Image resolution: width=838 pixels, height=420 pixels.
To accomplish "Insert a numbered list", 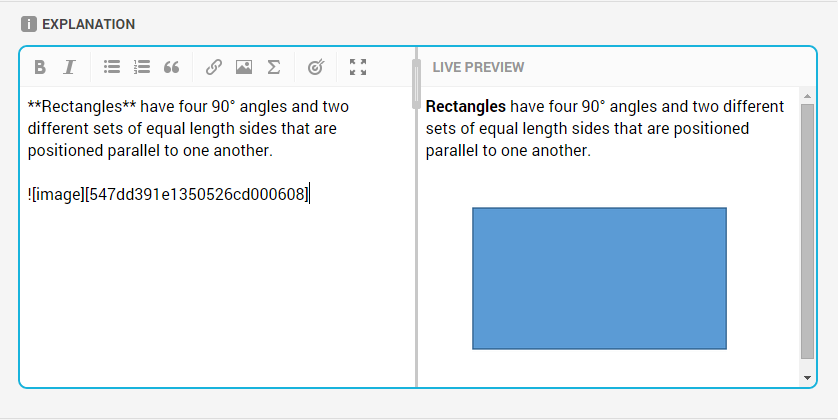I will (142, 67).
